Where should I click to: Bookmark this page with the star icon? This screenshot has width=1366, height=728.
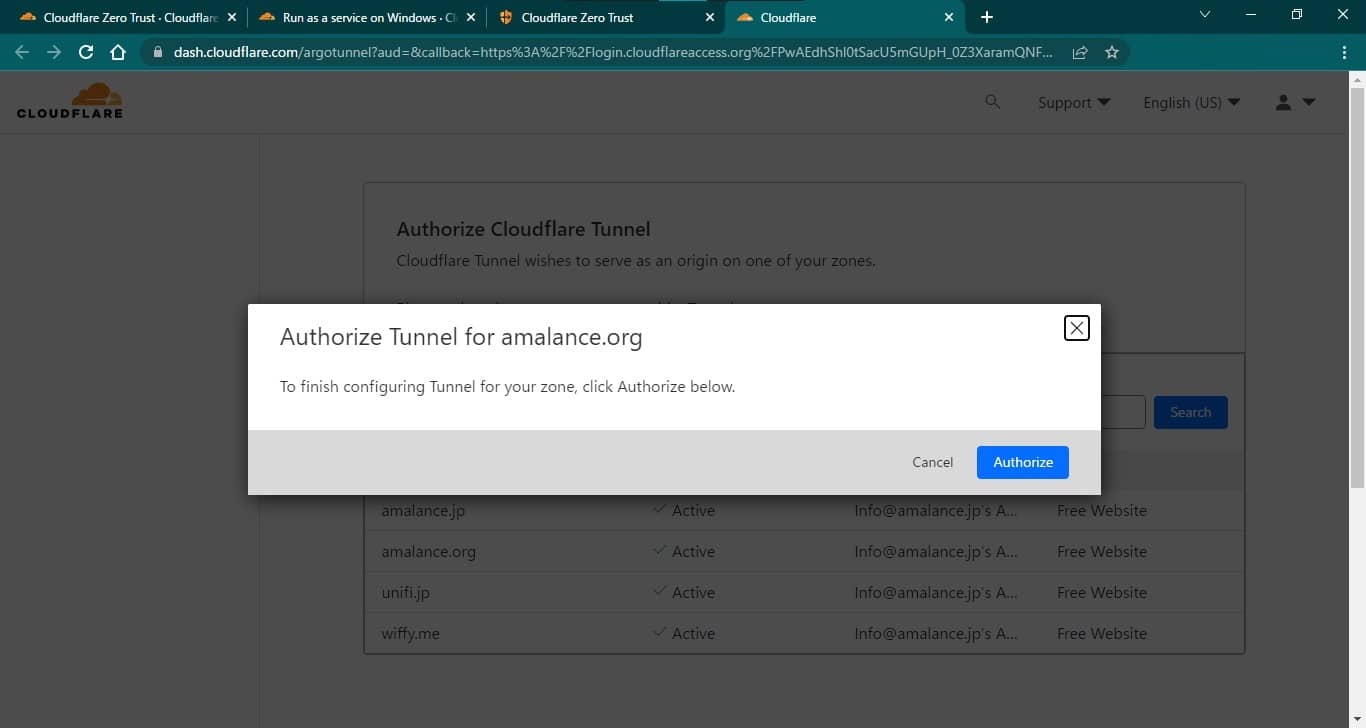point(1112,53)
